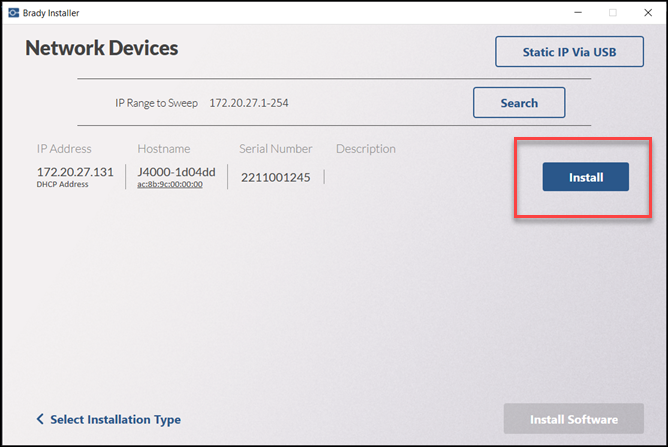
Task: Open Static IP Via USB setup
Action: pyautogui.click(x=569, y=52)
